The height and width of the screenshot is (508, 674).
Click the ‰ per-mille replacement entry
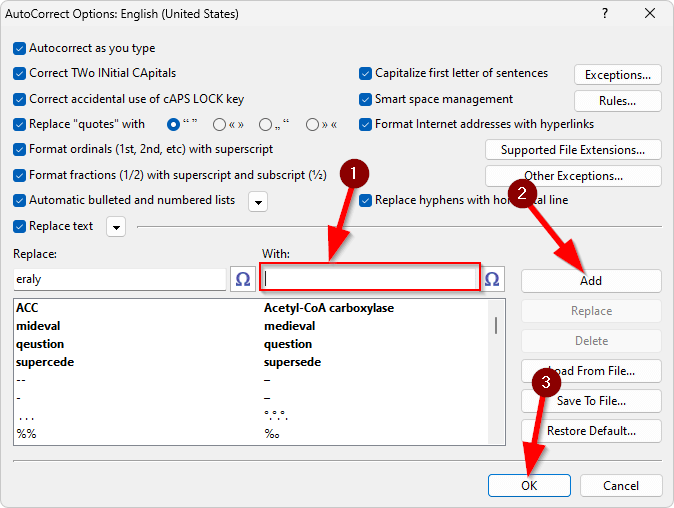272,434
